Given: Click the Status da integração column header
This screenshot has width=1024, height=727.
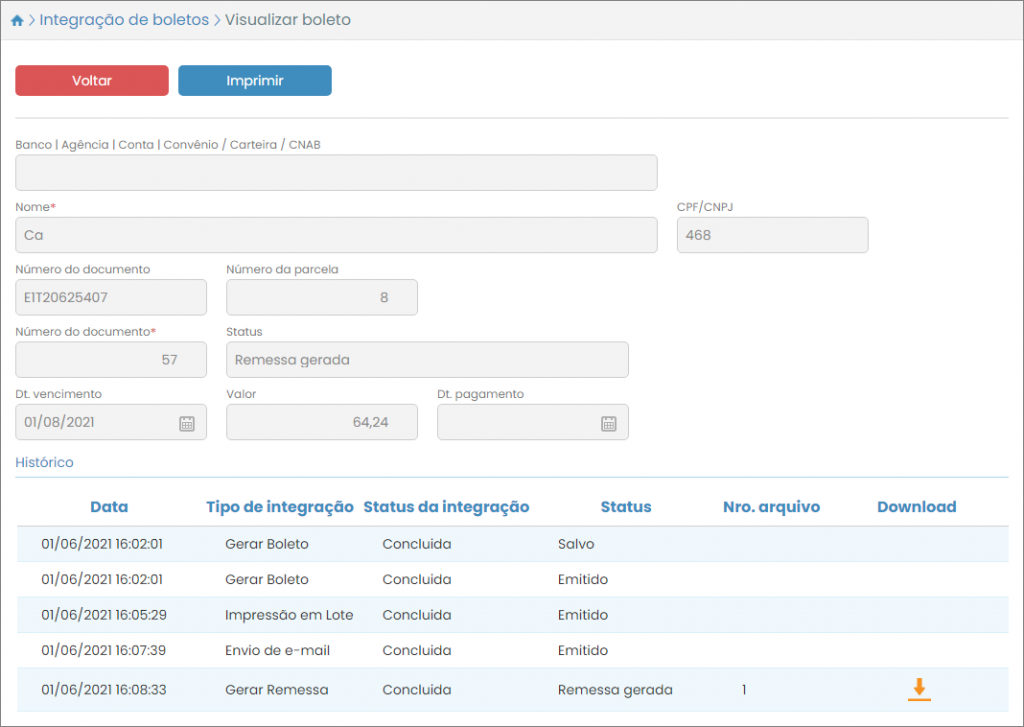Looking at the screenshot, I should pyautogui.click(x=446, y=507).
